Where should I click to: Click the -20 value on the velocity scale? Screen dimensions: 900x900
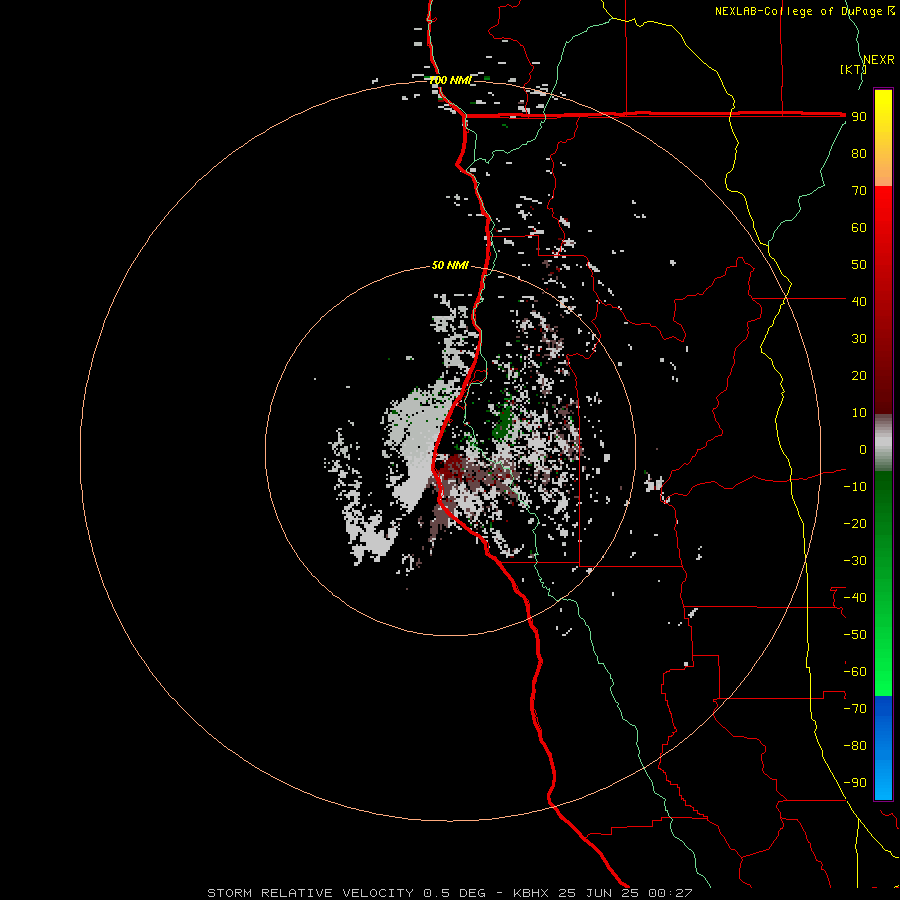click(855, 524)
